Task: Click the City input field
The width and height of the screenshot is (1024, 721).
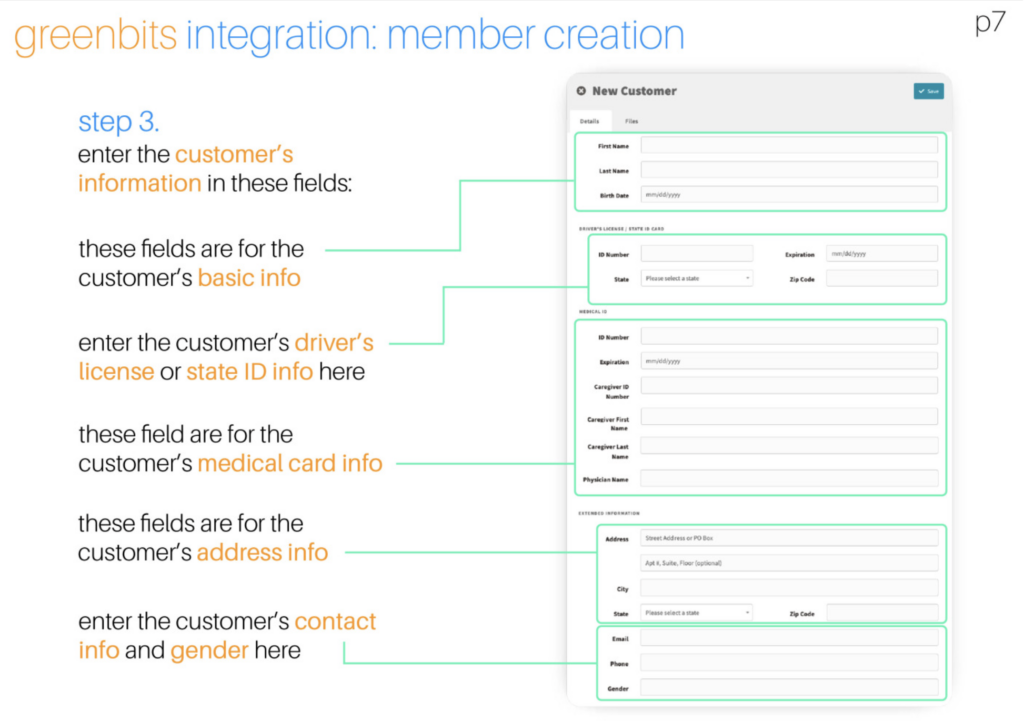Action: tap(789, 588)
